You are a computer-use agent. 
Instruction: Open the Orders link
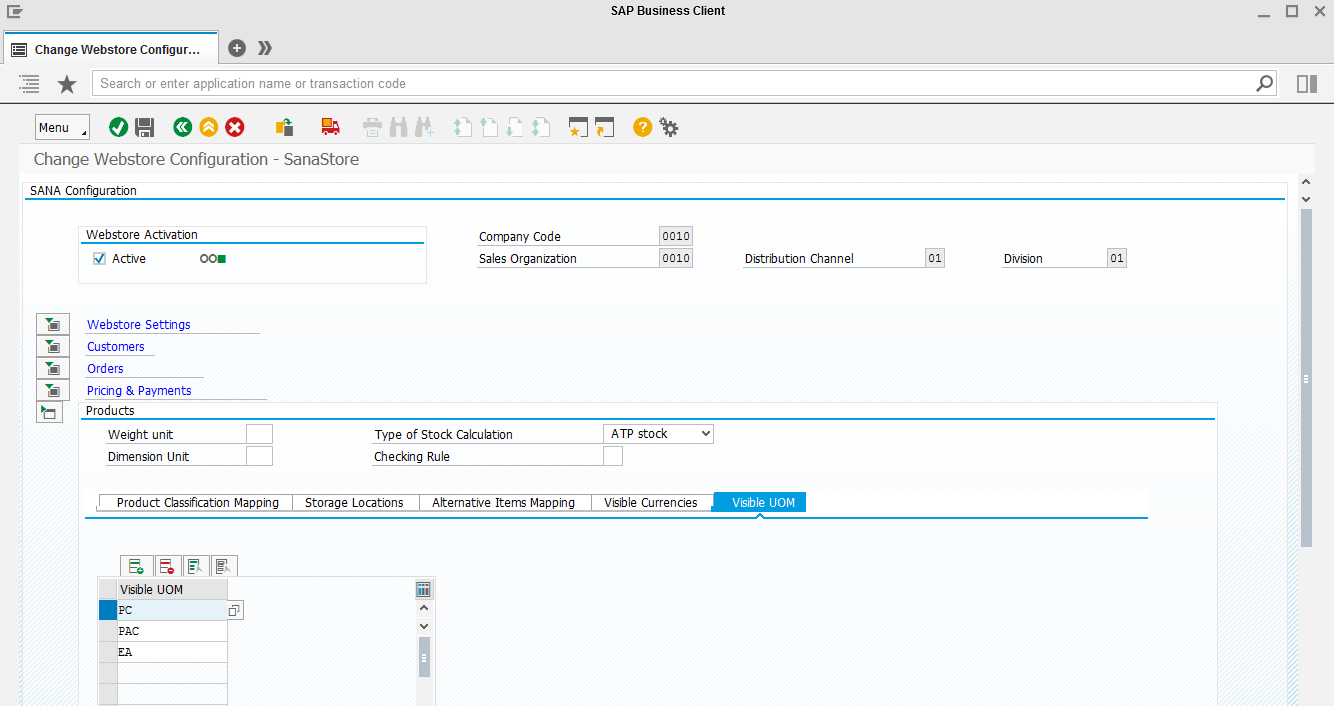105,368
